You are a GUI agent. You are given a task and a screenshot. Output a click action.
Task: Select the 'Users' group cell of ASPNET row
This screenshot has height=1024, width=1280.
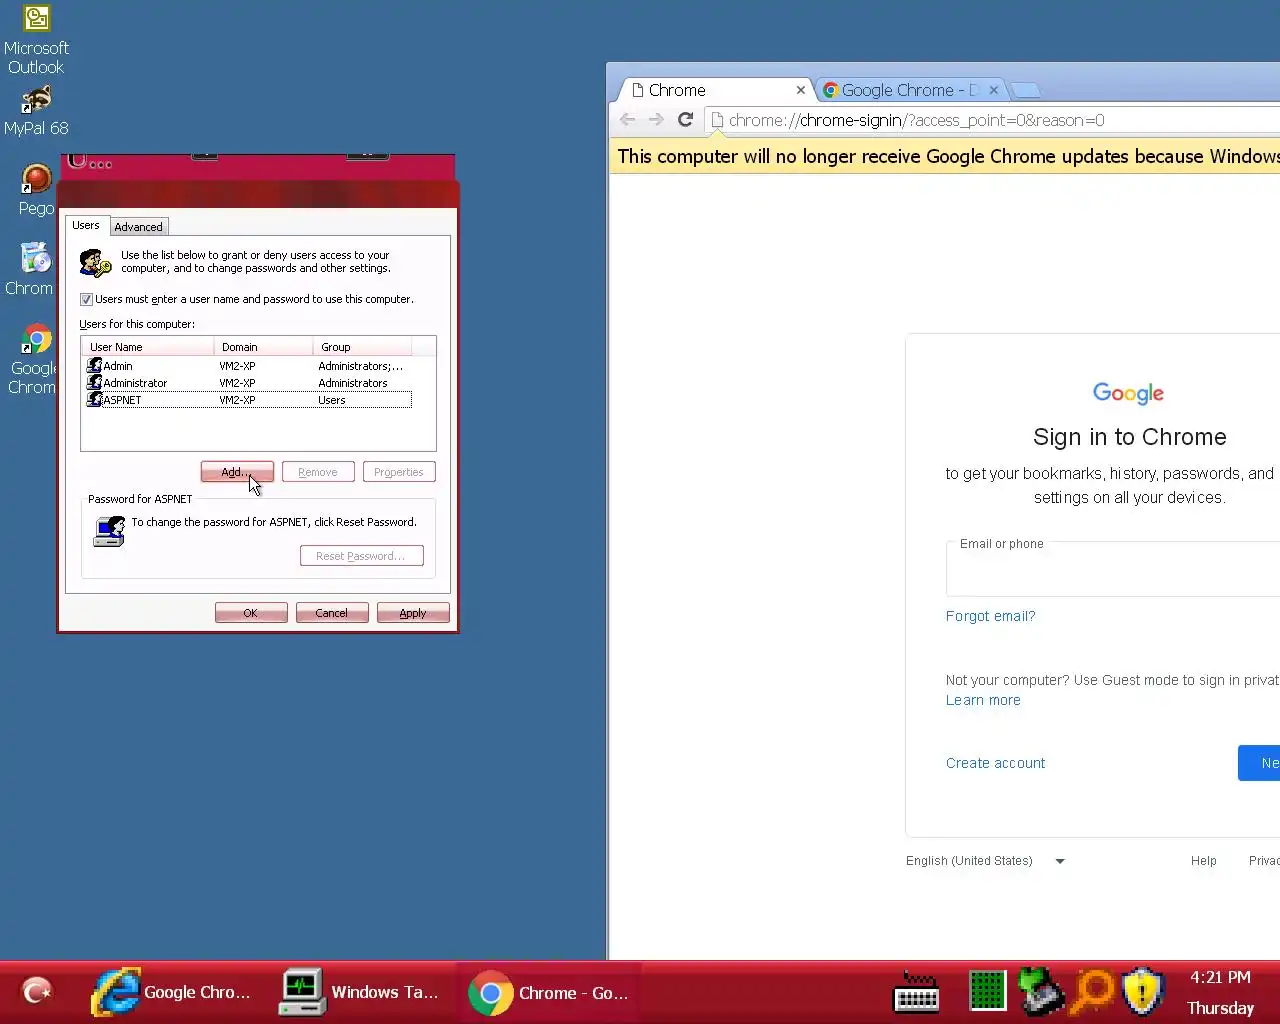[x=332, y=400]
